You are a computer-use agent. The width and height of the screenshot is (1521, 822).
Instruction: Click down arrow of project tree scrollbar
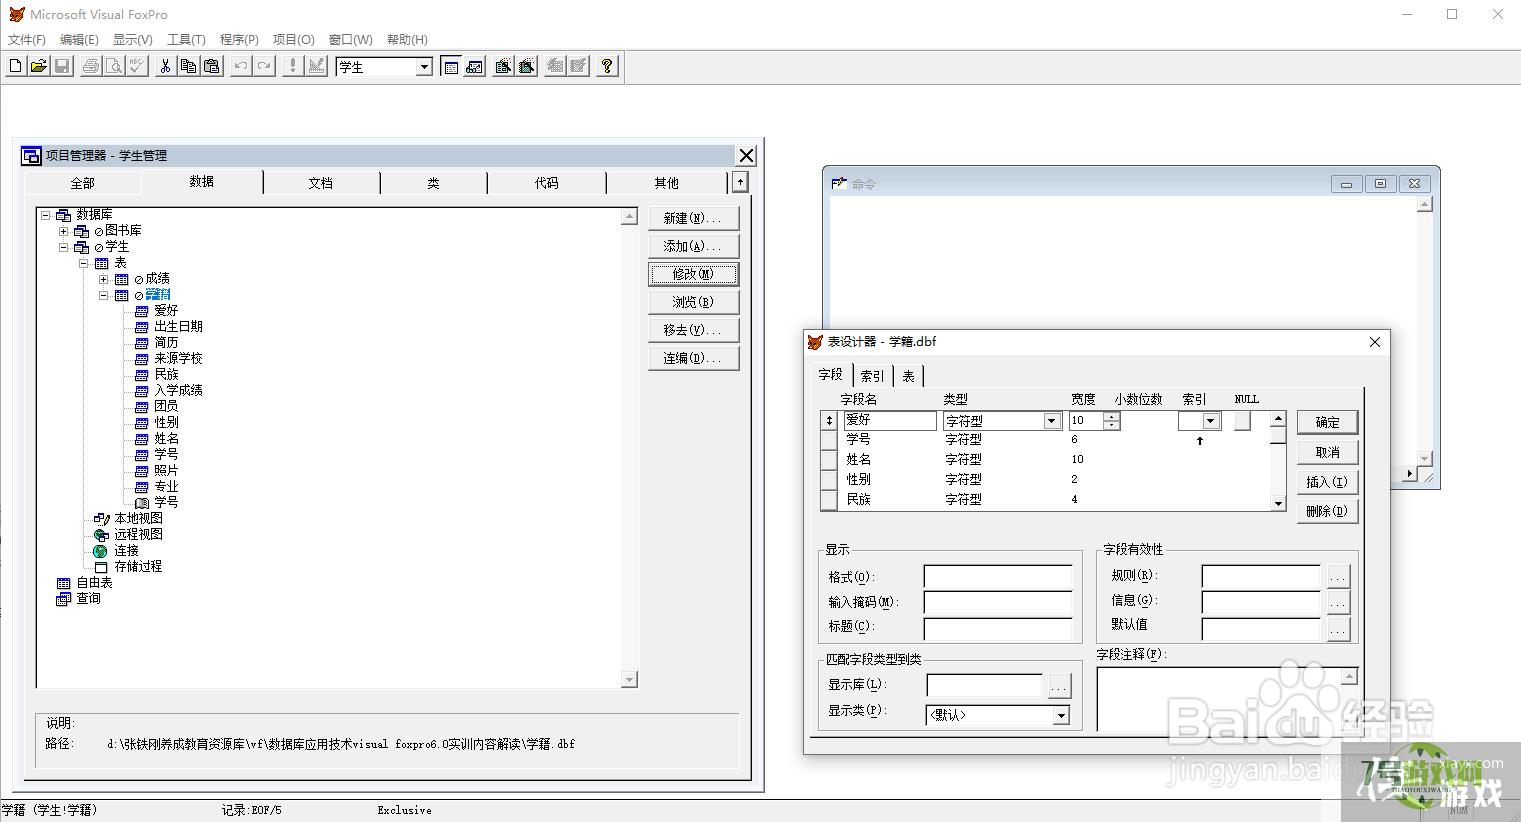click(x=629, y=680)
